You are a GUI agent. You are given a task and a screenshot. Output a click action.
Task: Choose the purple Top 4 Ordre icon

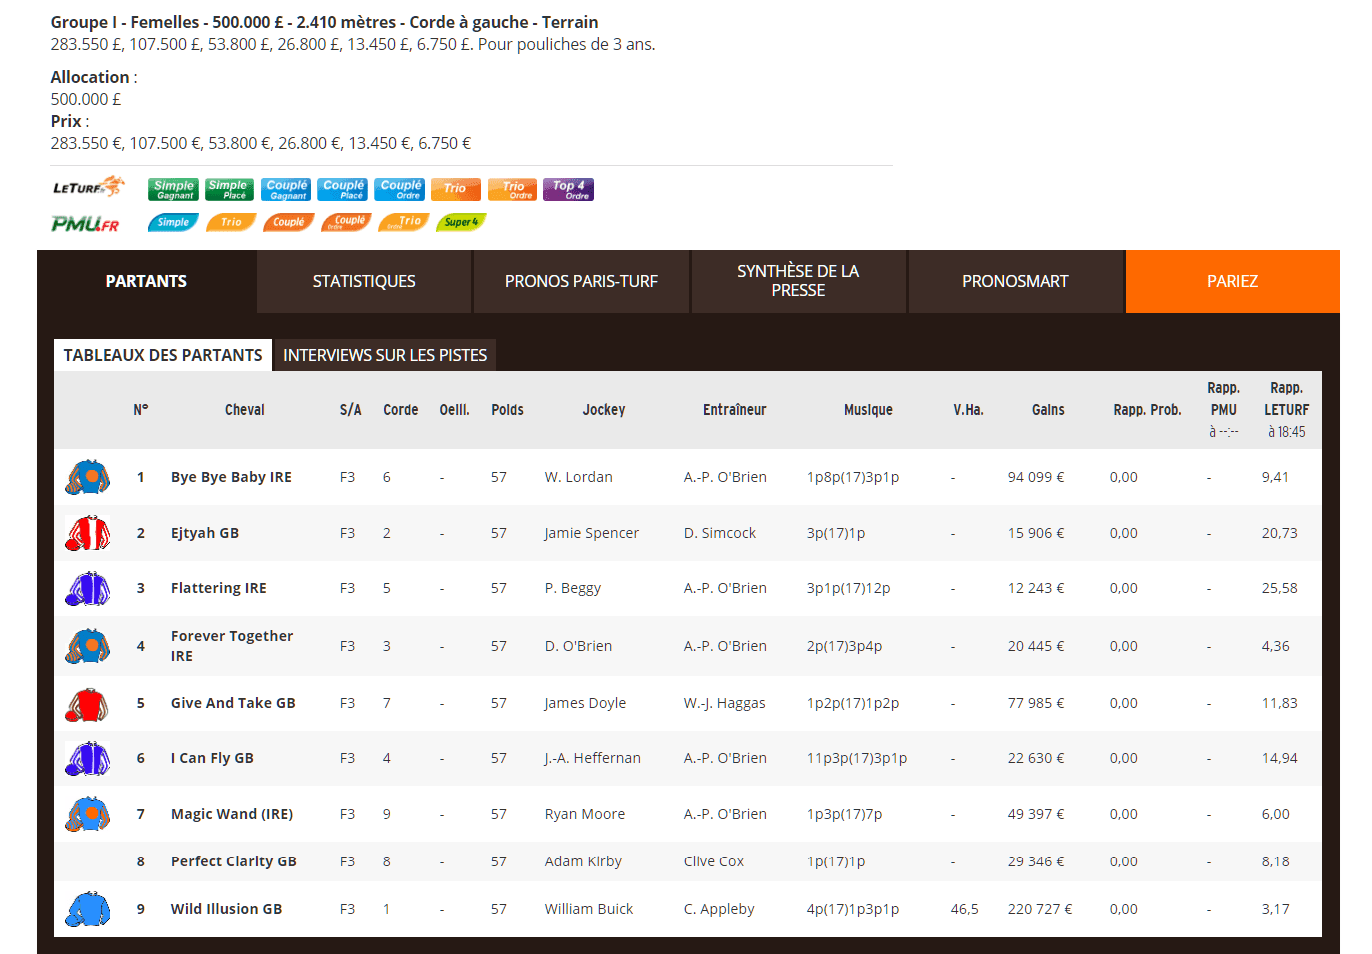pyautogui.click(x=568, y=190)
